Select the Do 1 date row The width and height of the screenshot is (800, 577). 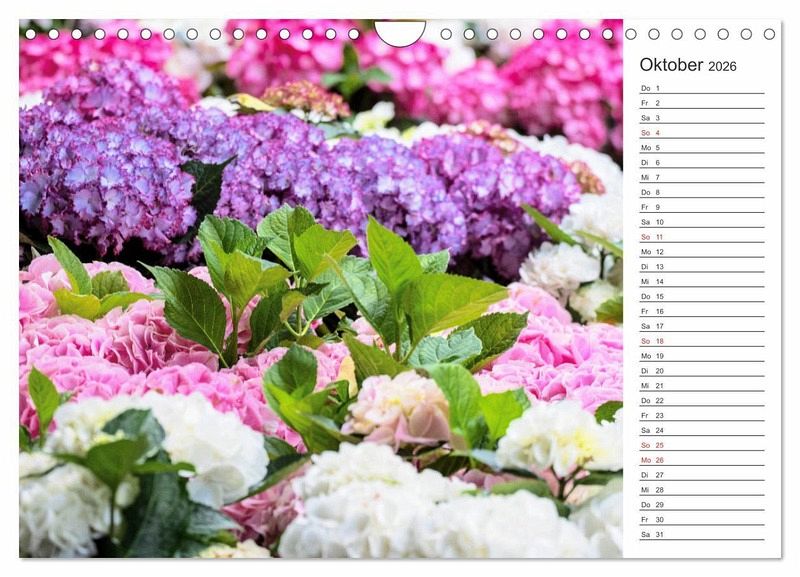pyautogui.click(x=700, y=88)
